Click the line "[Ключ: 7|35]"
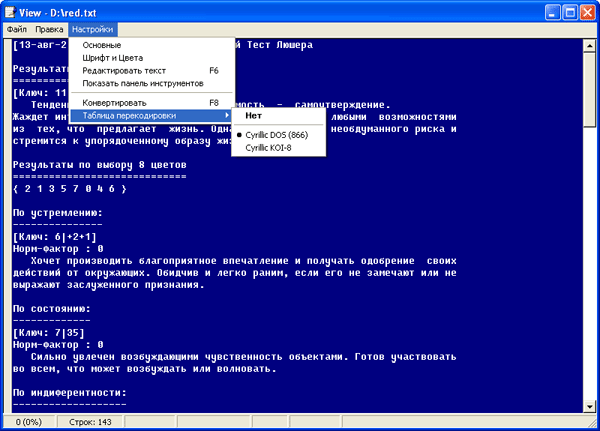The height and width of the screenshot is (431, 600). click(x=49, y=333)
